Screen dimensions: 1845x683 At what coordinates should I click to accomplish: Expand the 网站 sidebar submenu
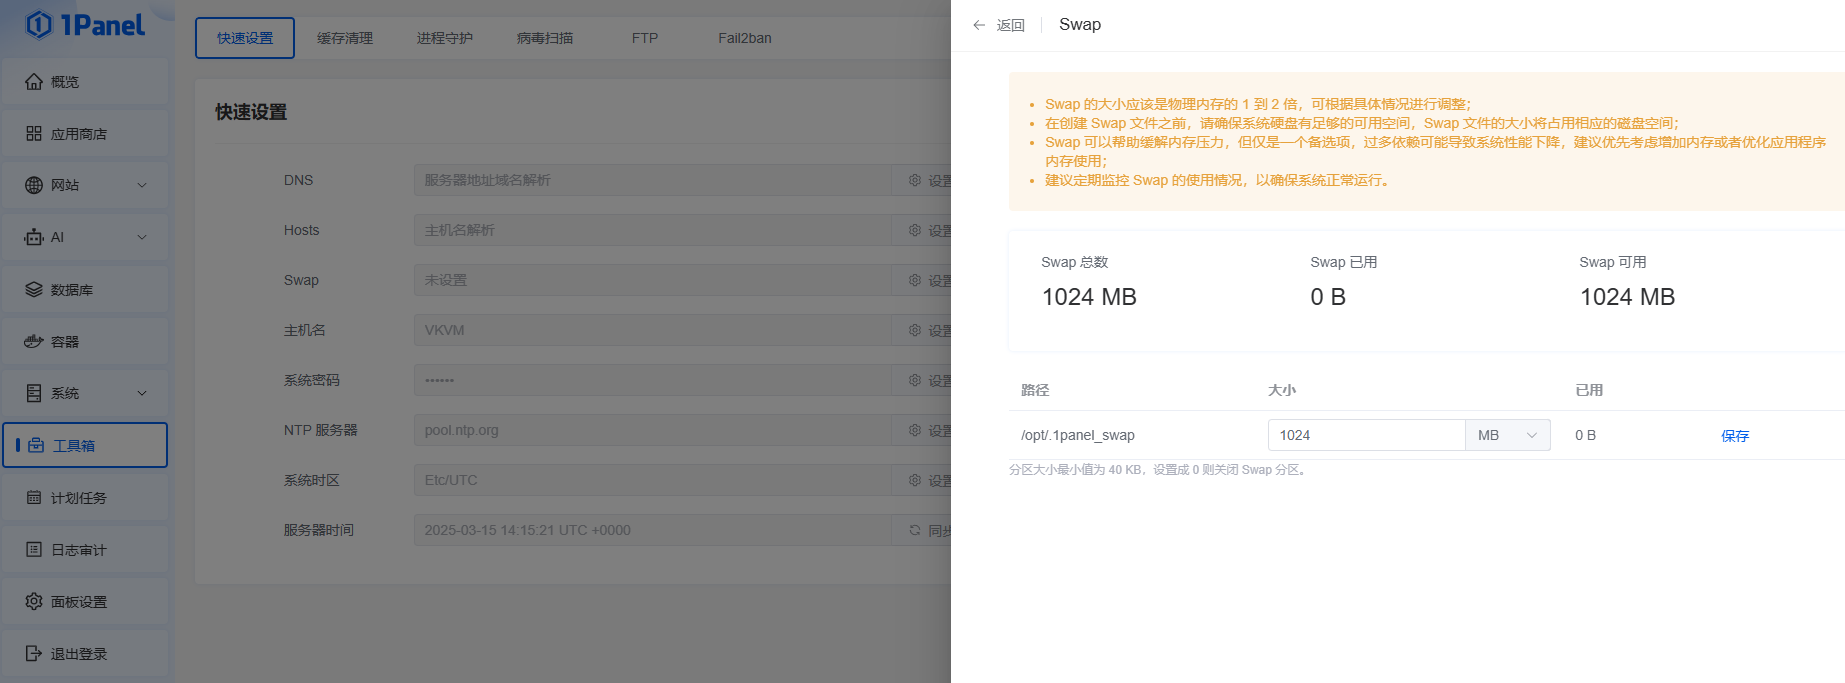142,185
